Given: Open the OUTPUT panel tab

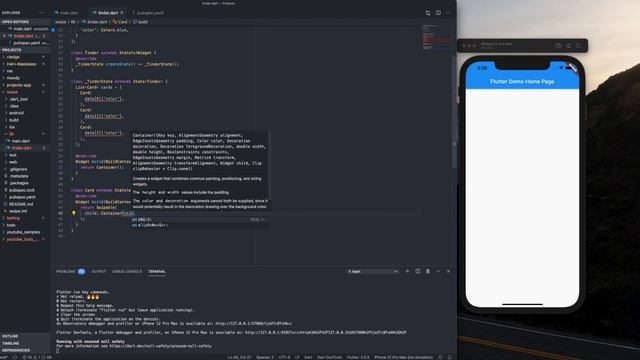Looking at the screenshot, I should [x=98, y=271].
